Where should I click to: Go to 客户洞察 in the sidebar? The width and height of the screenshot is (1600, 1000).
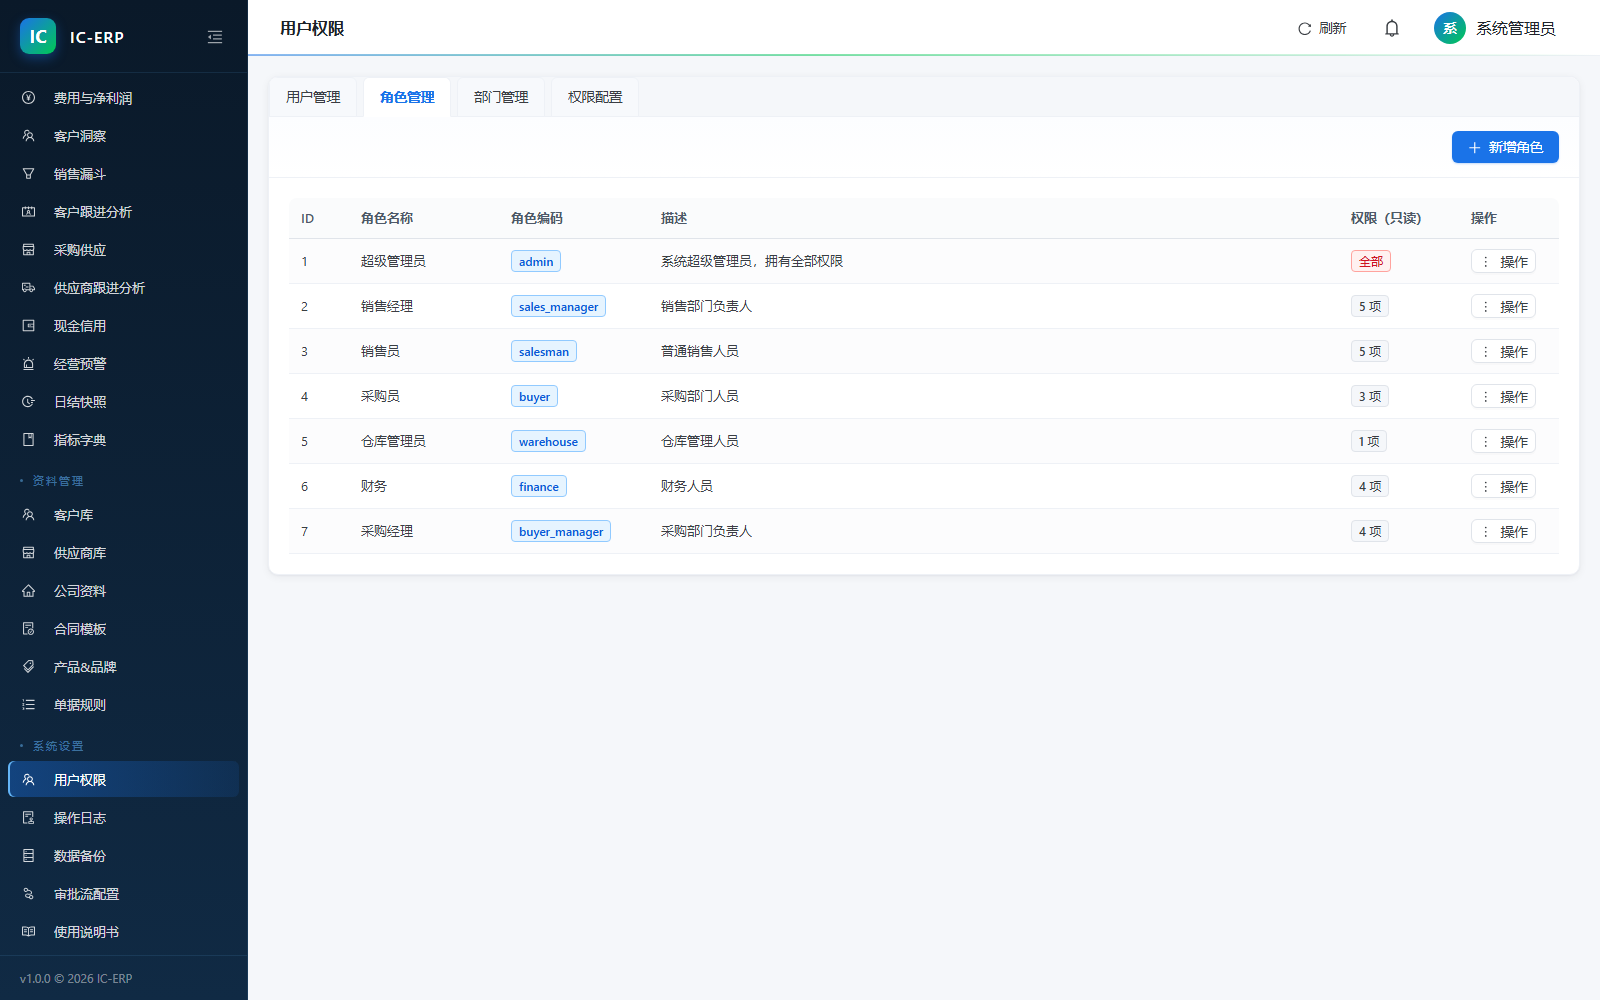click(x=124, y=136)
